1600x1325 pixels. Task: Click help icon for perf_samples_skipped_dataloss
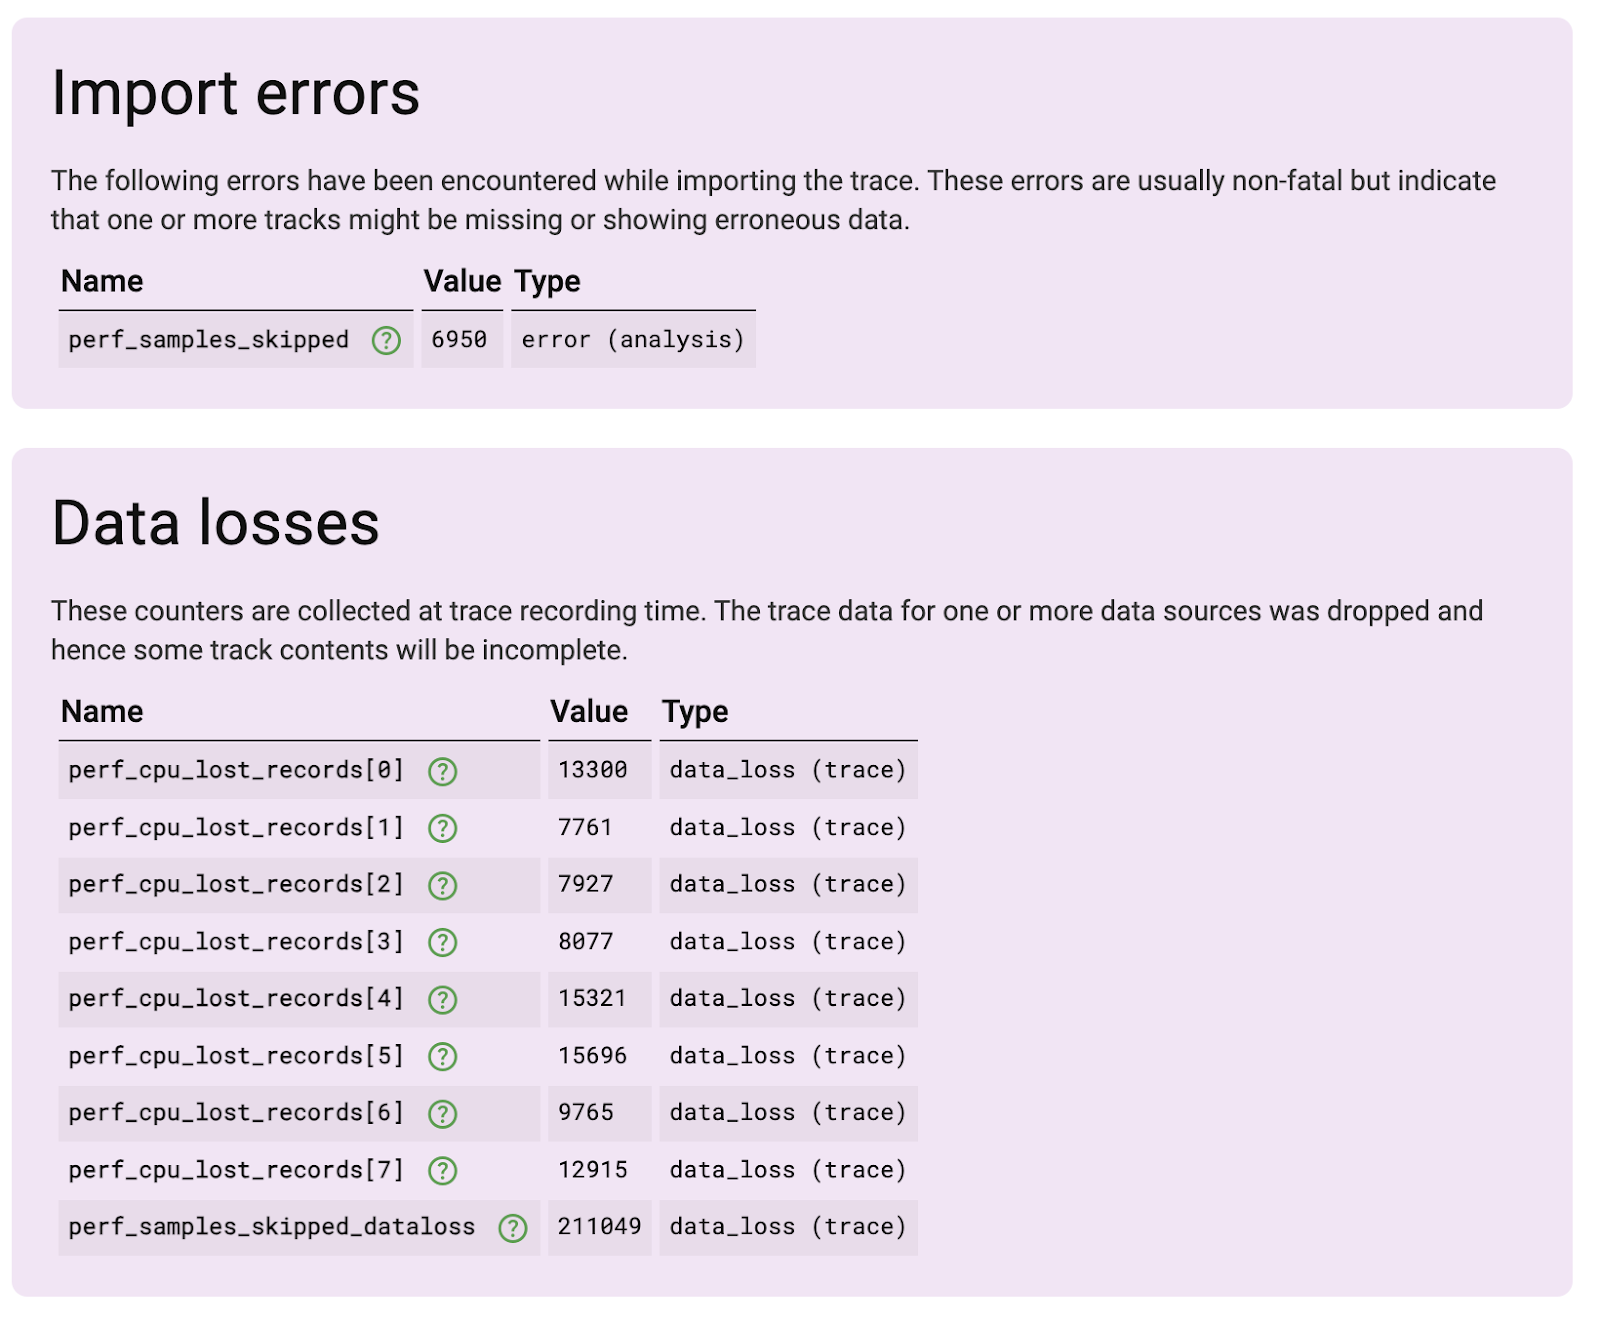point(513,1227)
